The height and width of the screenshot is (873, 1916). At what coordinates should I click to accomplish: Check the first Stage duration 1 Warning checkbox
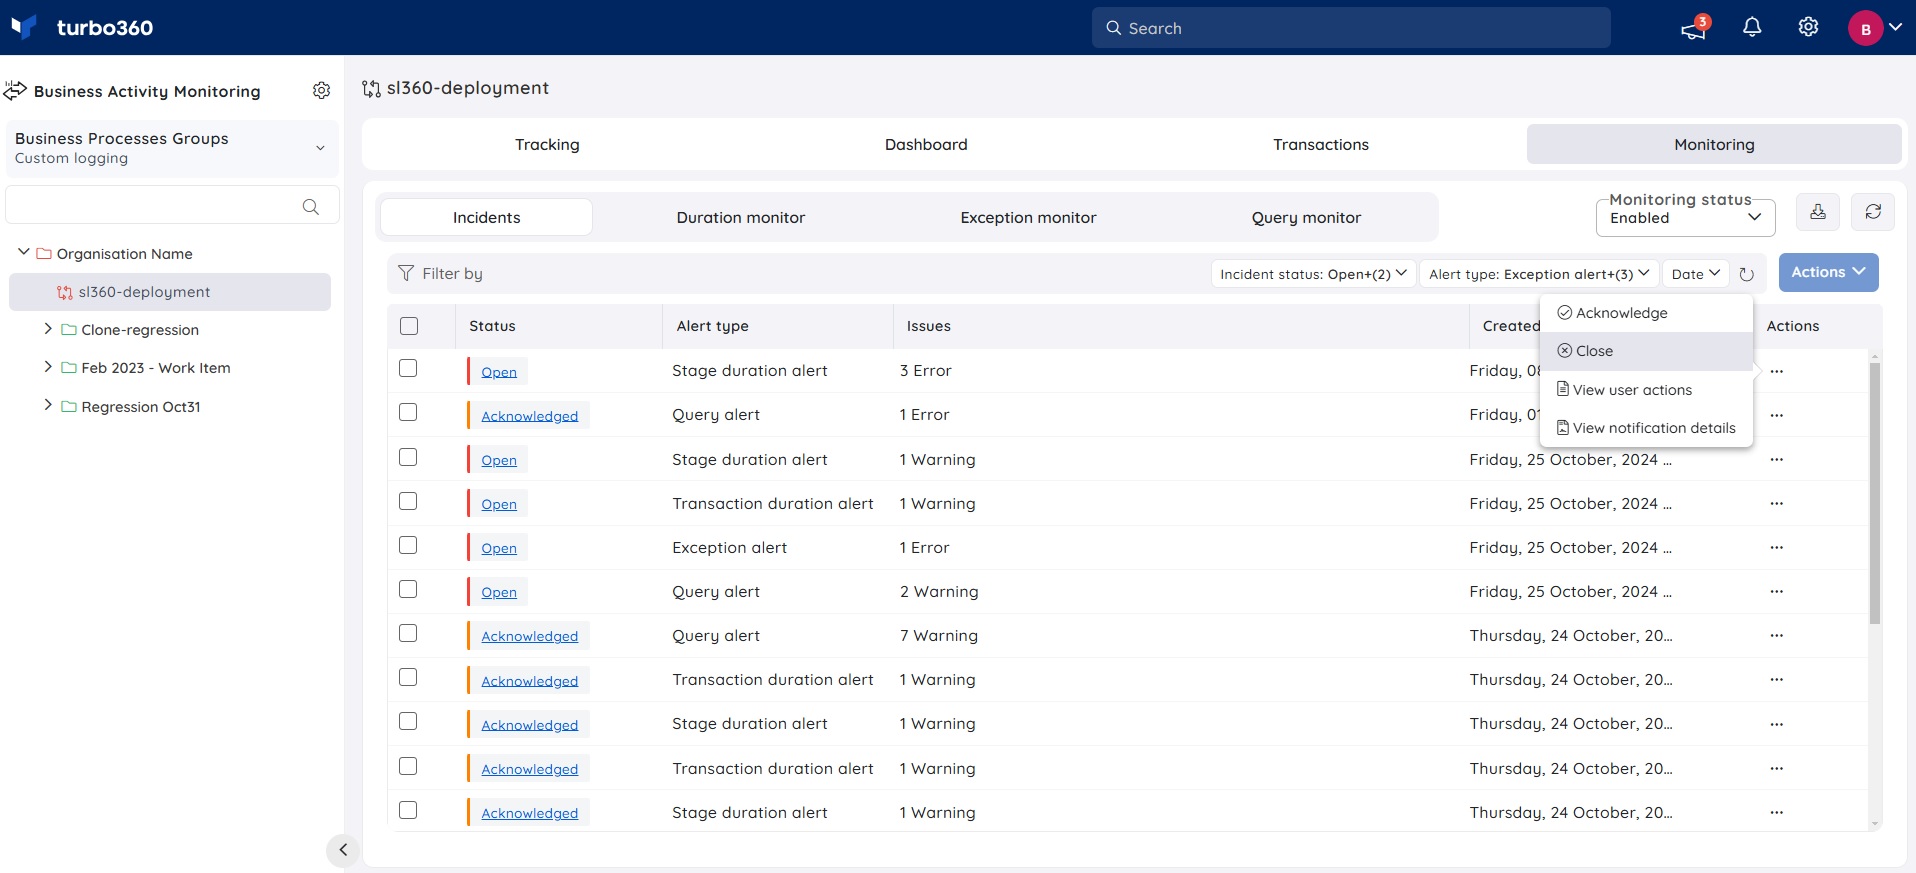[408, 457]
